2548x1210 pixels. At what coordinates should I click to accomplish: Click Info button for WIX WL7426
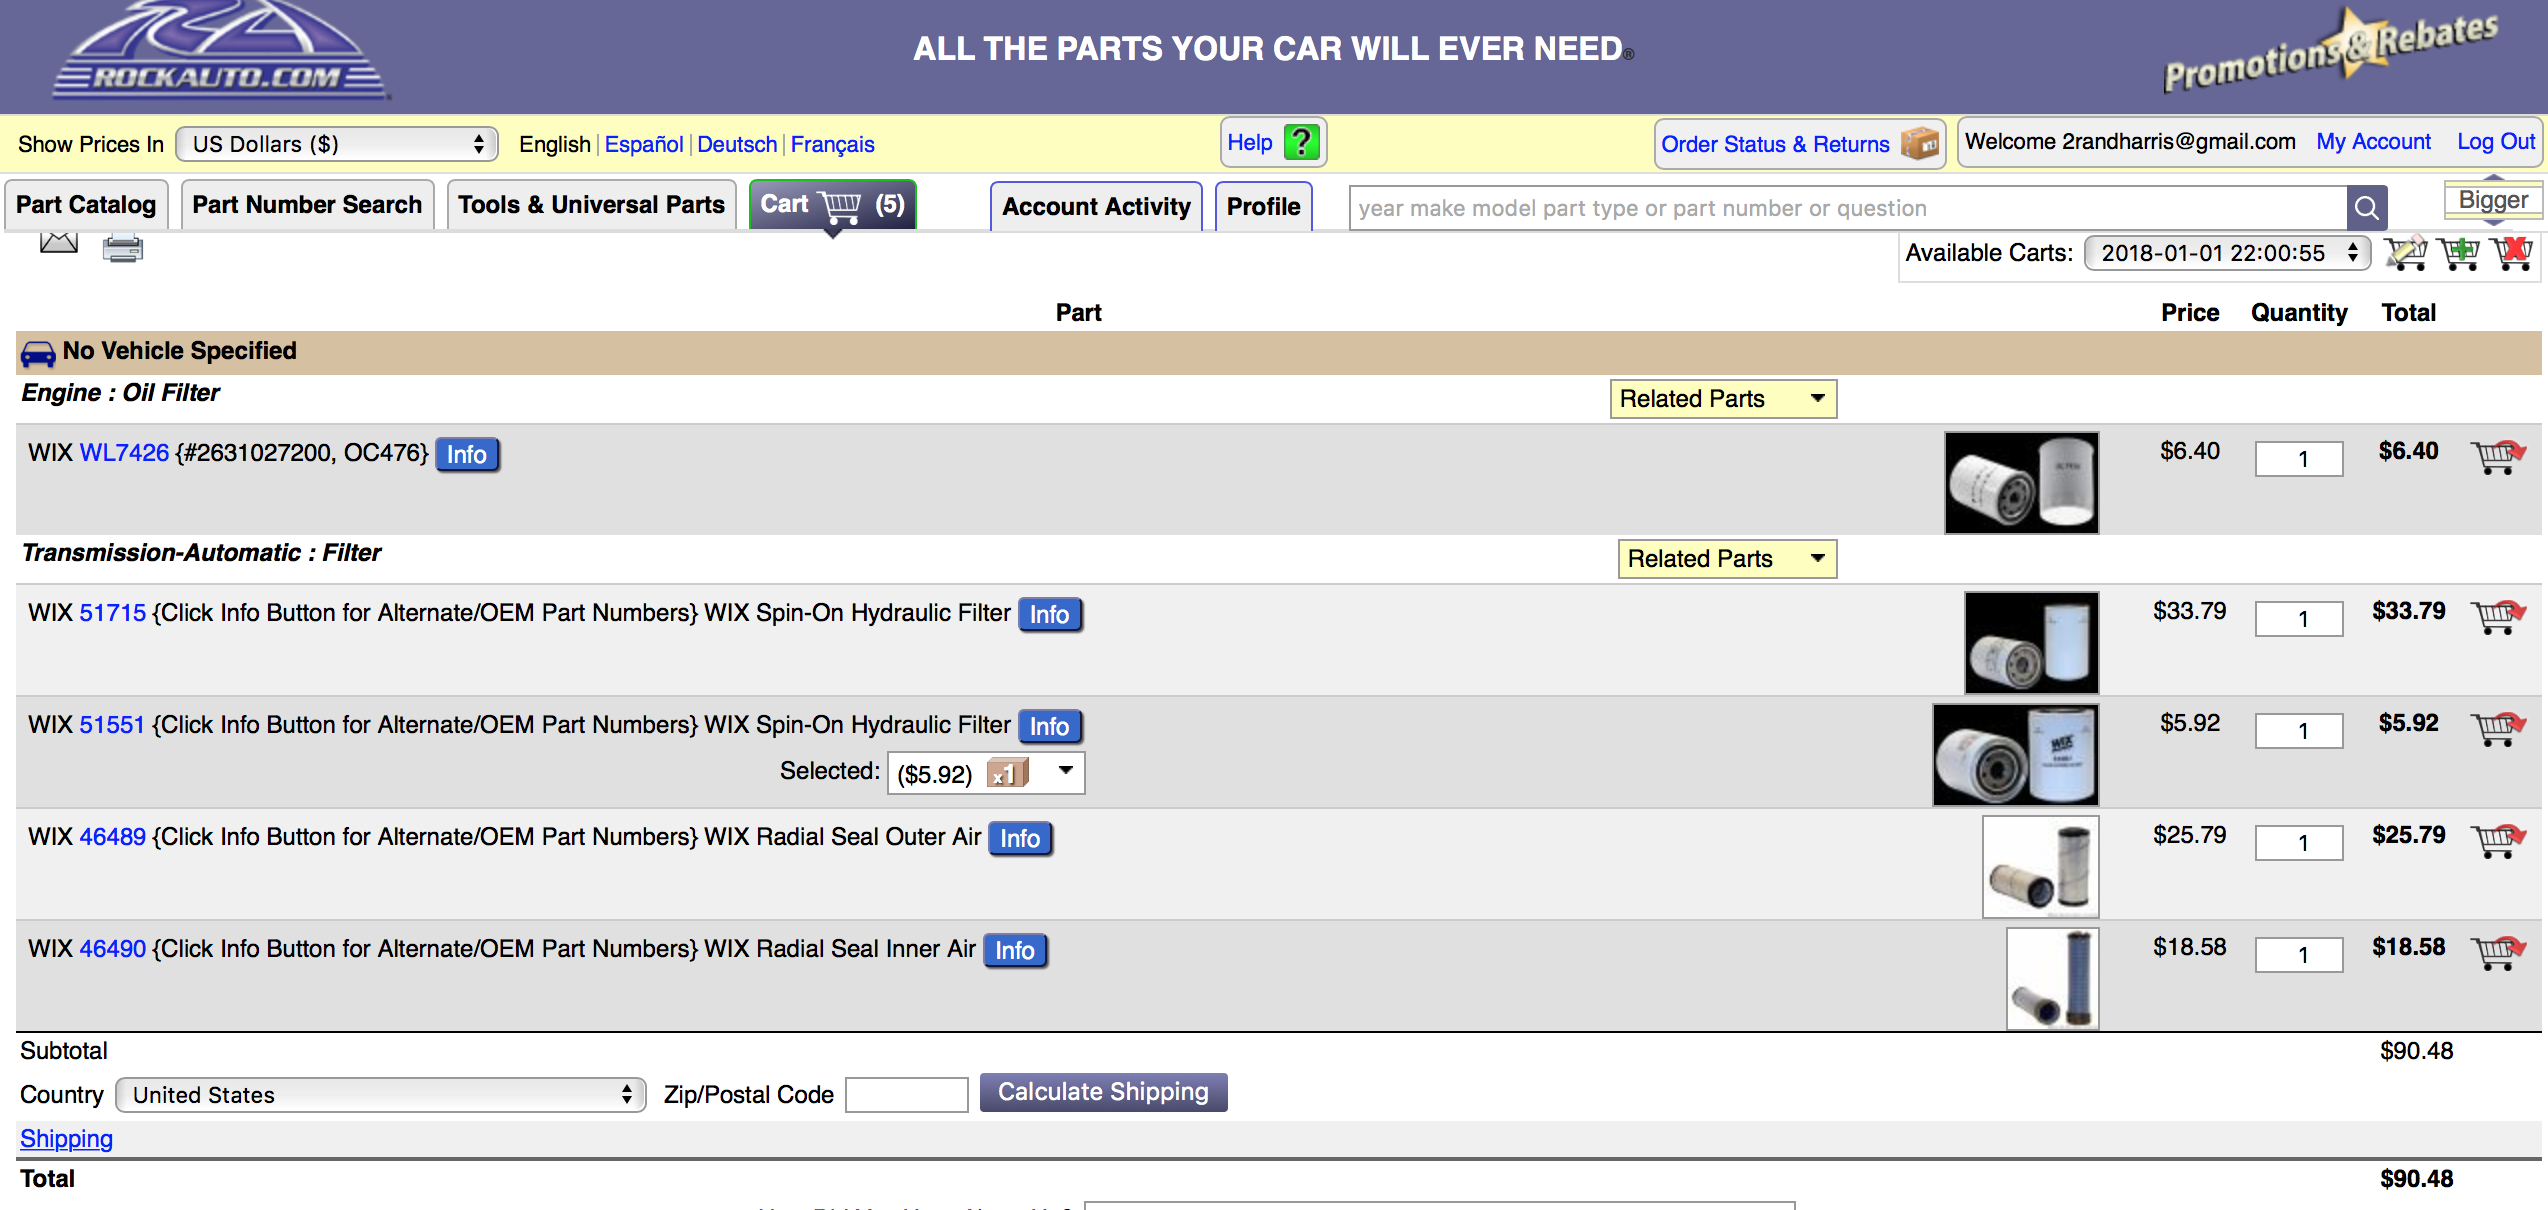467,455
